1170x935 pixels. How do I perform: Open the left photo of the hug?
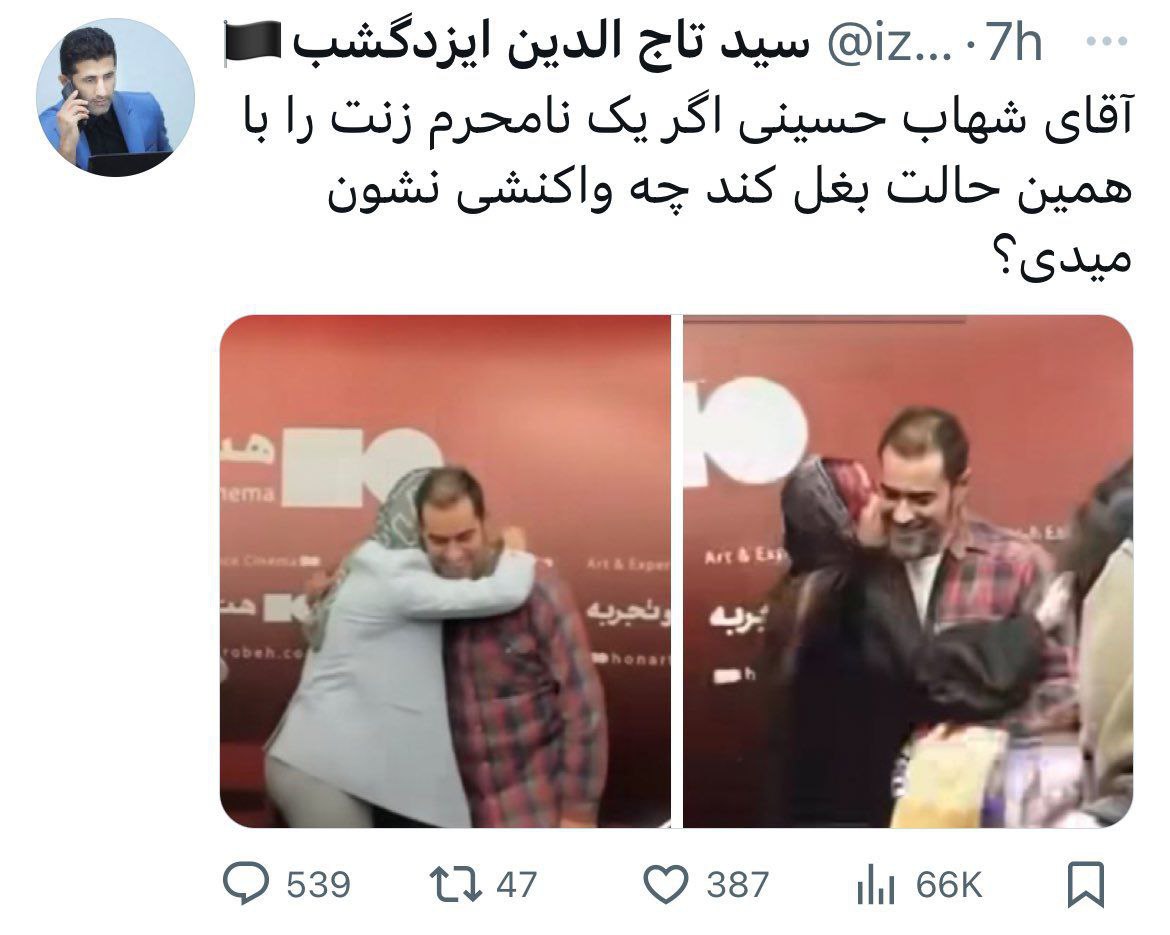pos(445,572)
